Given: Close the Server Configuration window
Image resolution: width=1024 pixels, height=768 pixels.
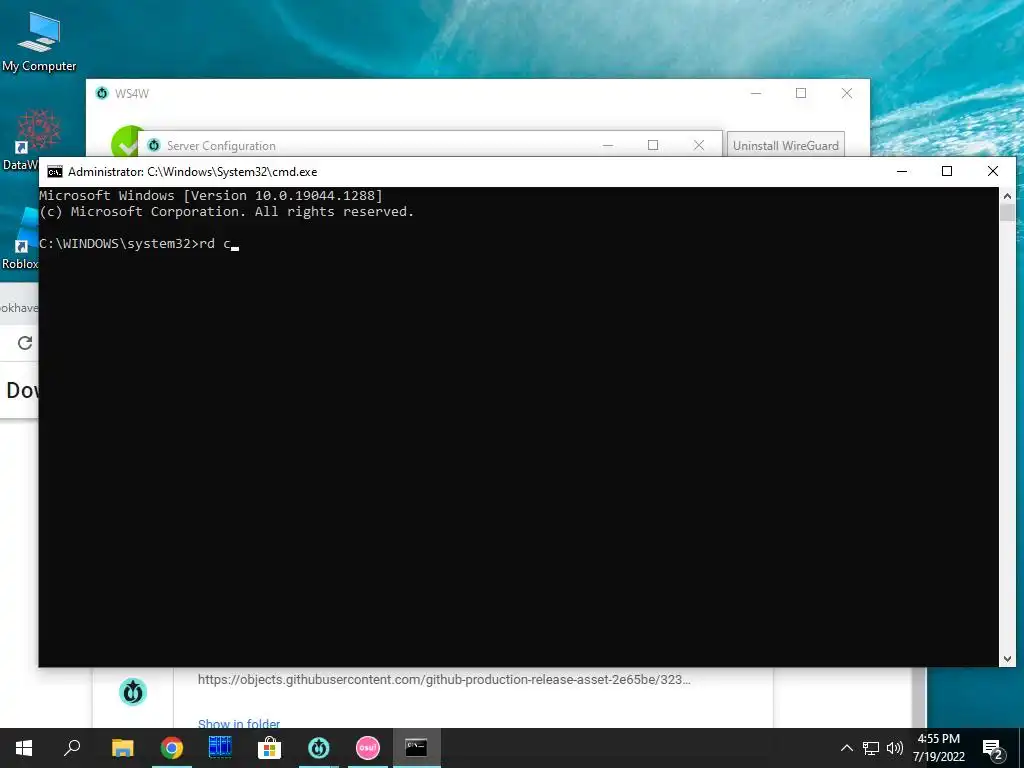Looking at the screenshot, I should coord(699,145).
